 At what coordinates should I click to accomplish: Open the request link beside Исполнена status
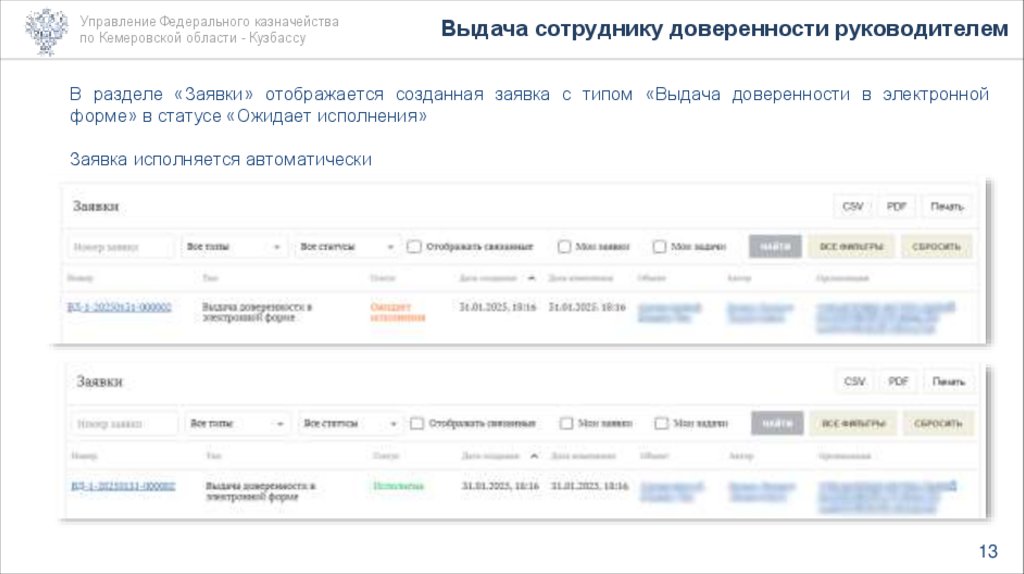click(123, 486)
